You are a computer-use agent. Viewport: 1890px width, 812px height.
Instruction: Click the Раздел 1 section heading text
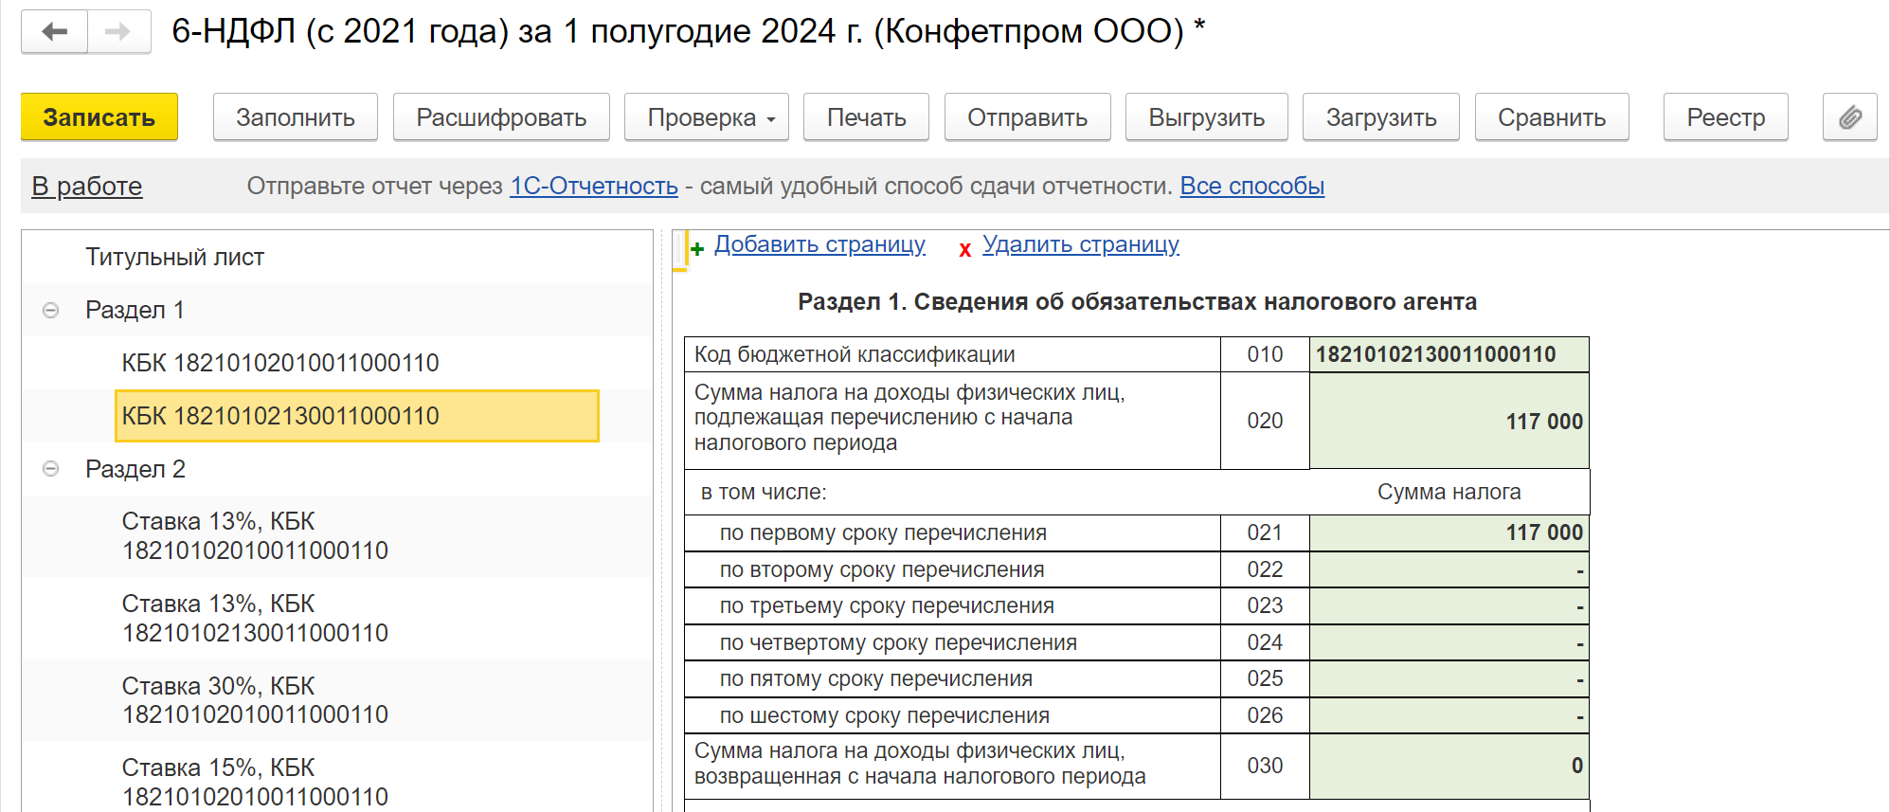click(1137, 302)
